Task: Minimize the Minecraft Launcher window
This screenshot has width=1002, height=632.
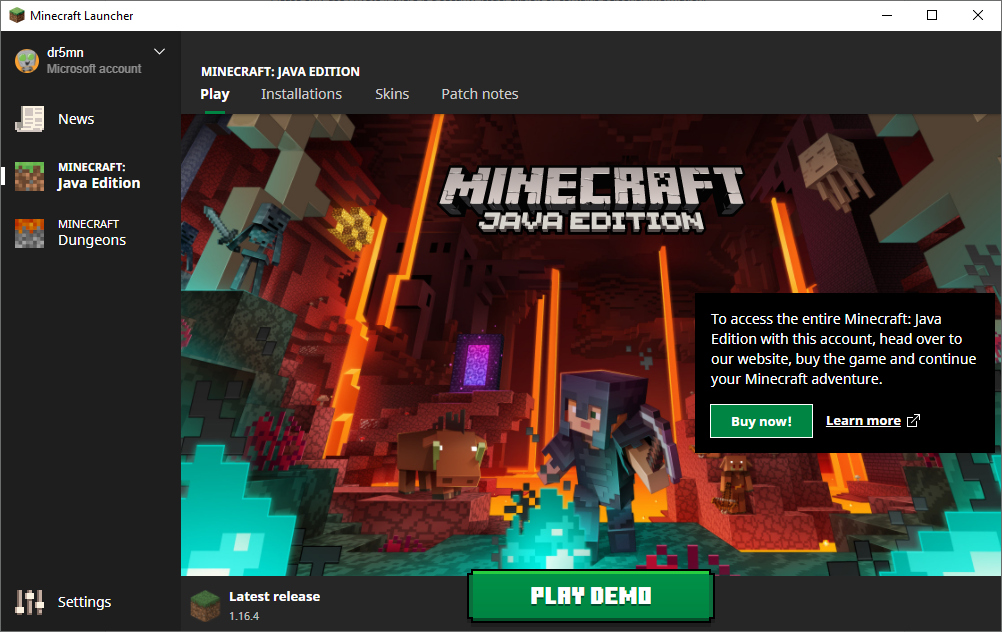Action: coord(887,15)
